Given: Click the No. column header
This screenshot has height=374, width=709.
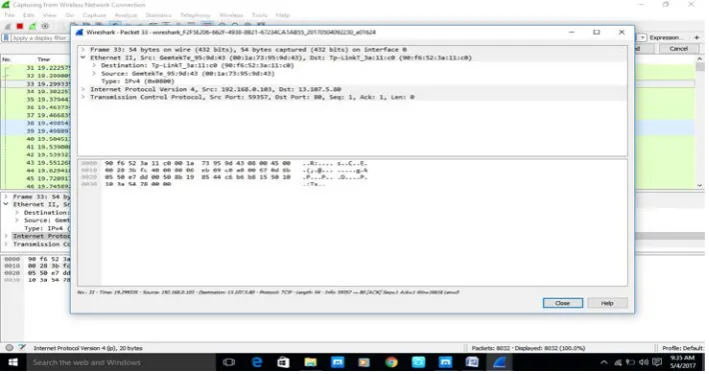Looking at the screenshot, I should [6, 59].
